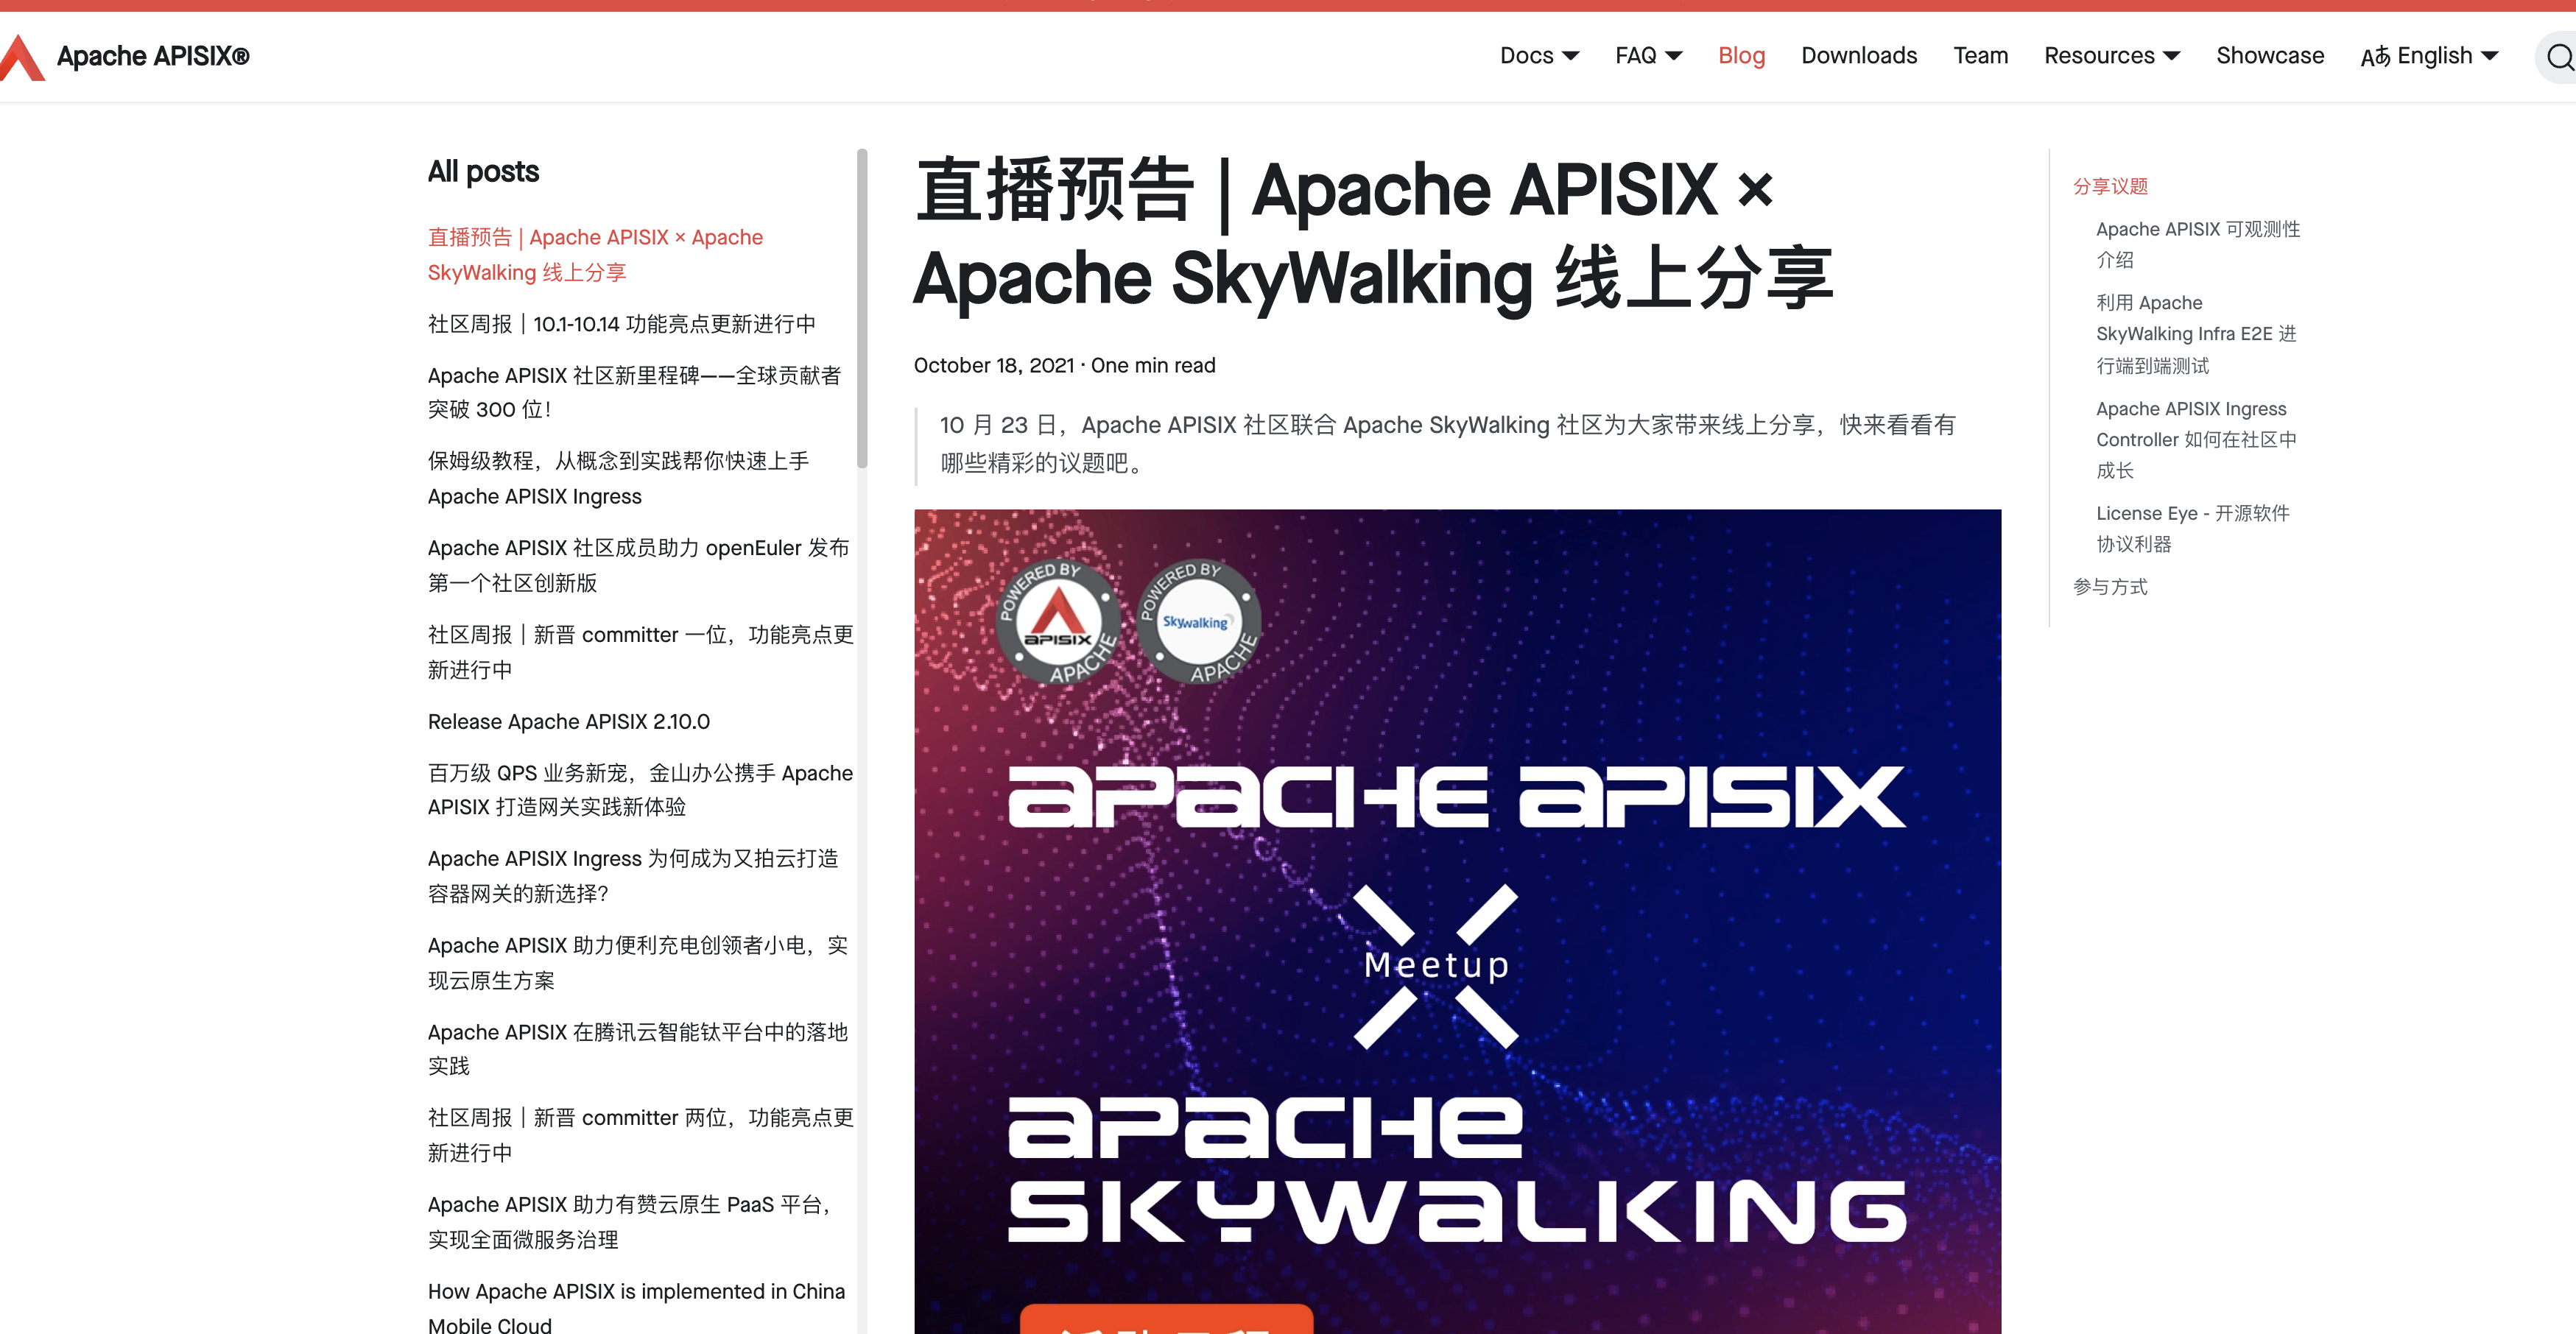
Task: Click the SkyWalking powered-by badge in banner
Action: [1198, 621]
